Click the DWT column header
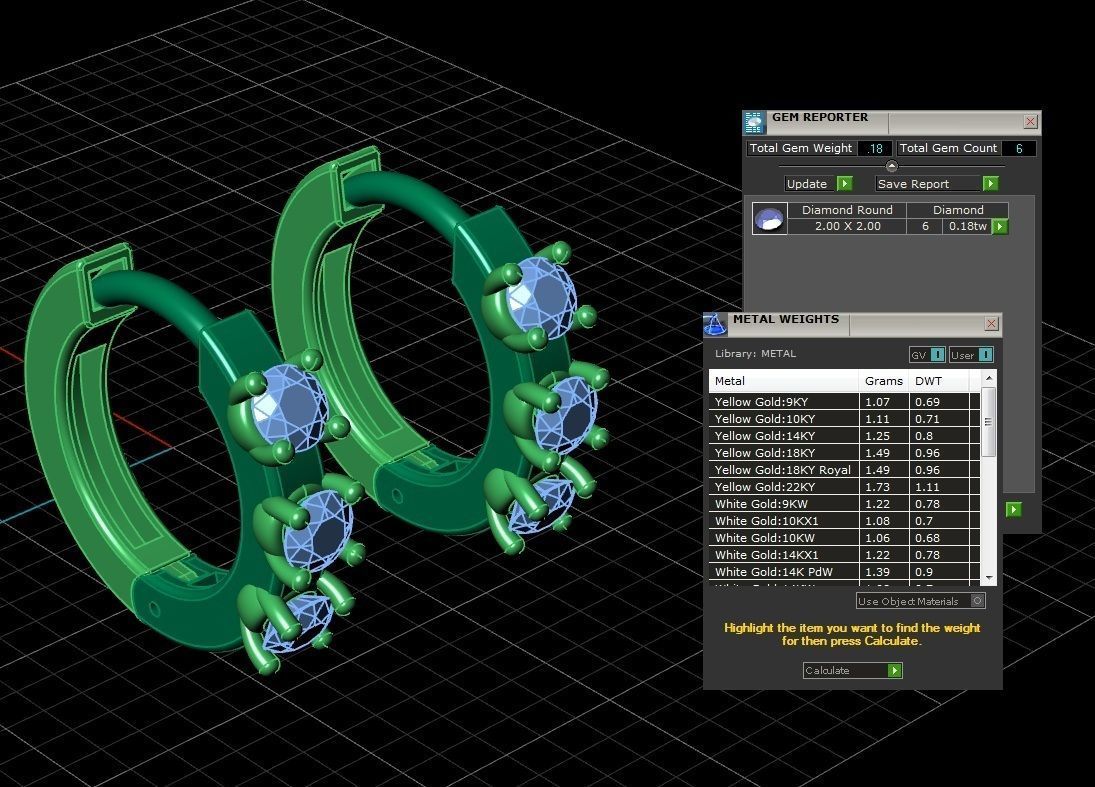Image resolution: width=1095 pixels, height=787 pixels. pyautogui.click(x=939, y=381)
